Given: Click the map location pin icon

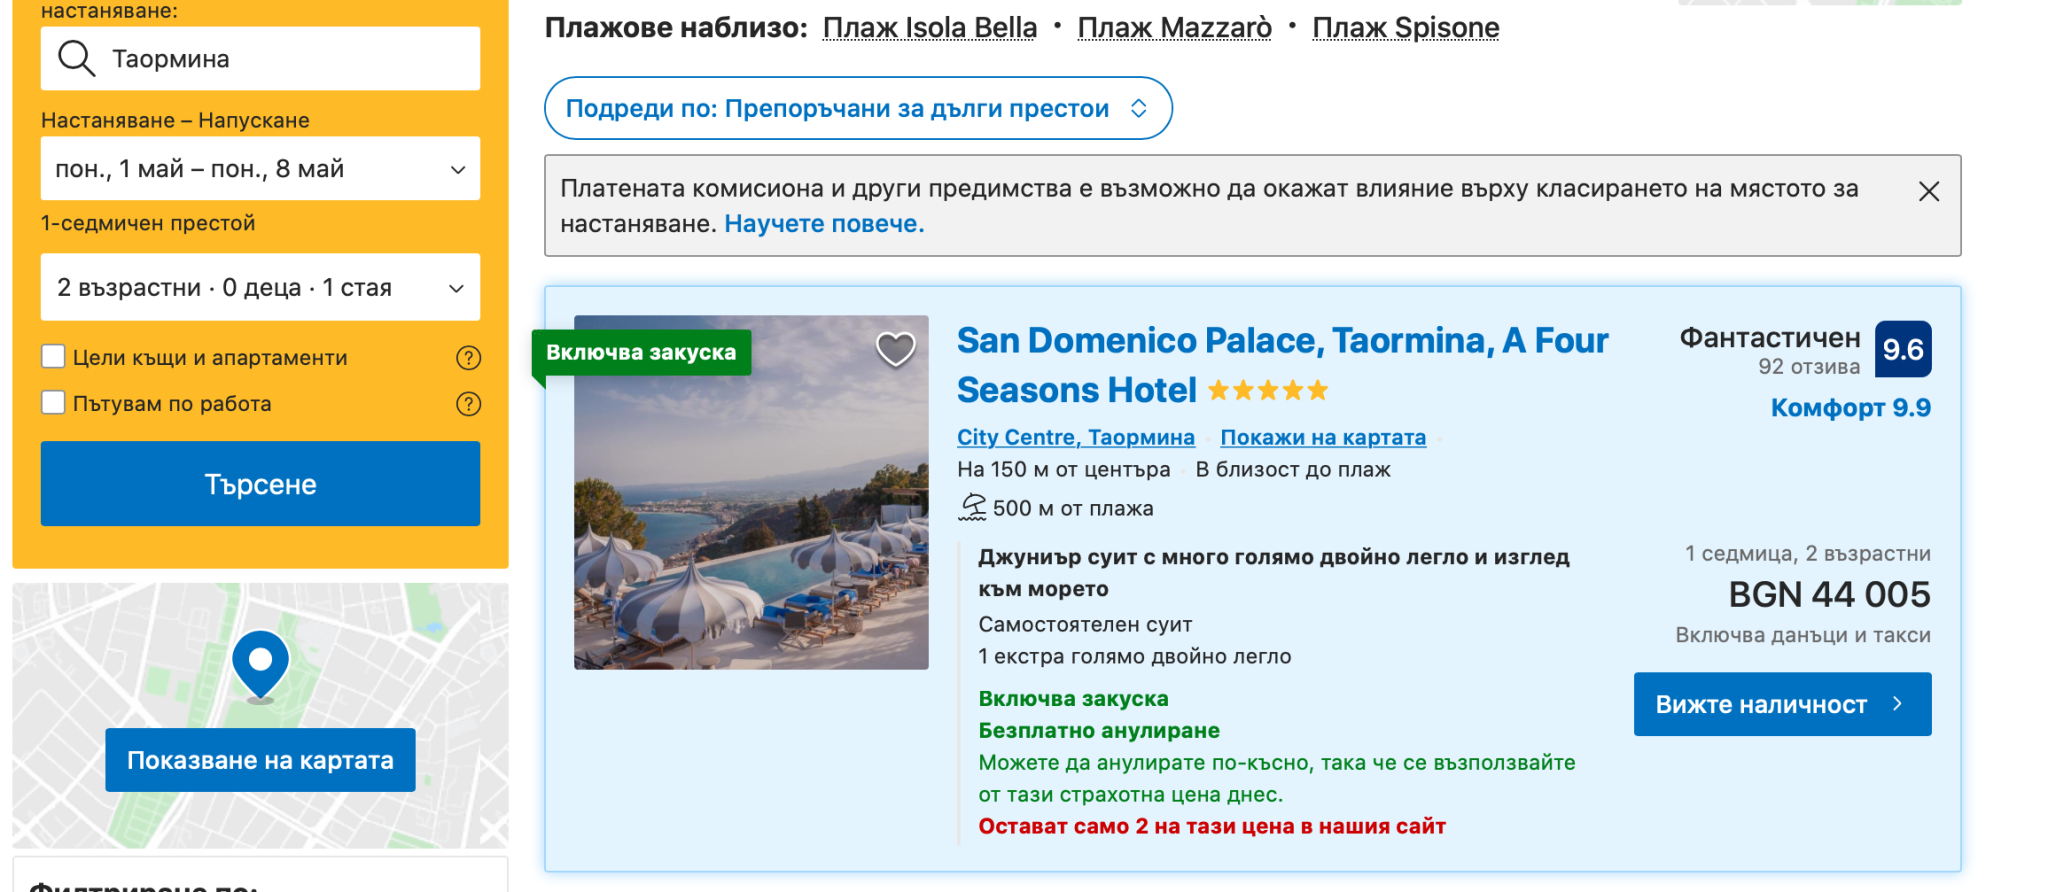Looking at the screenshot, I should tap(260, 664).
